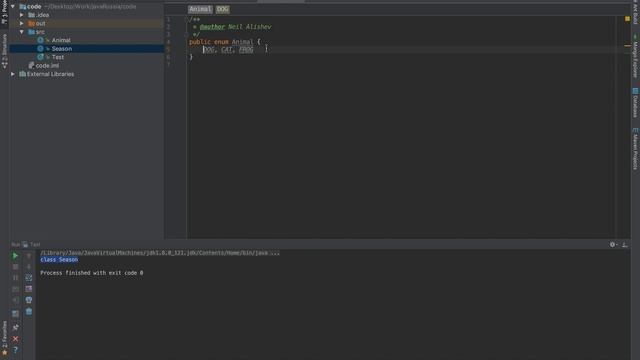
Task: Open the Maven Projects tool window
Action: tap(635, 149)
